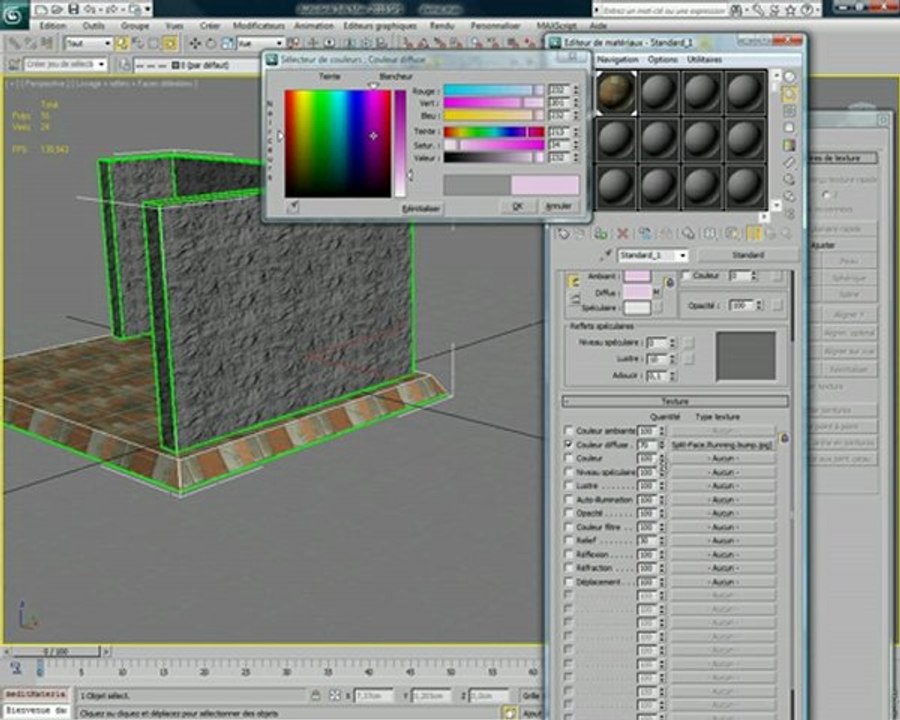
Task: Click the Material ID channel icon
Action: [710, 234]
